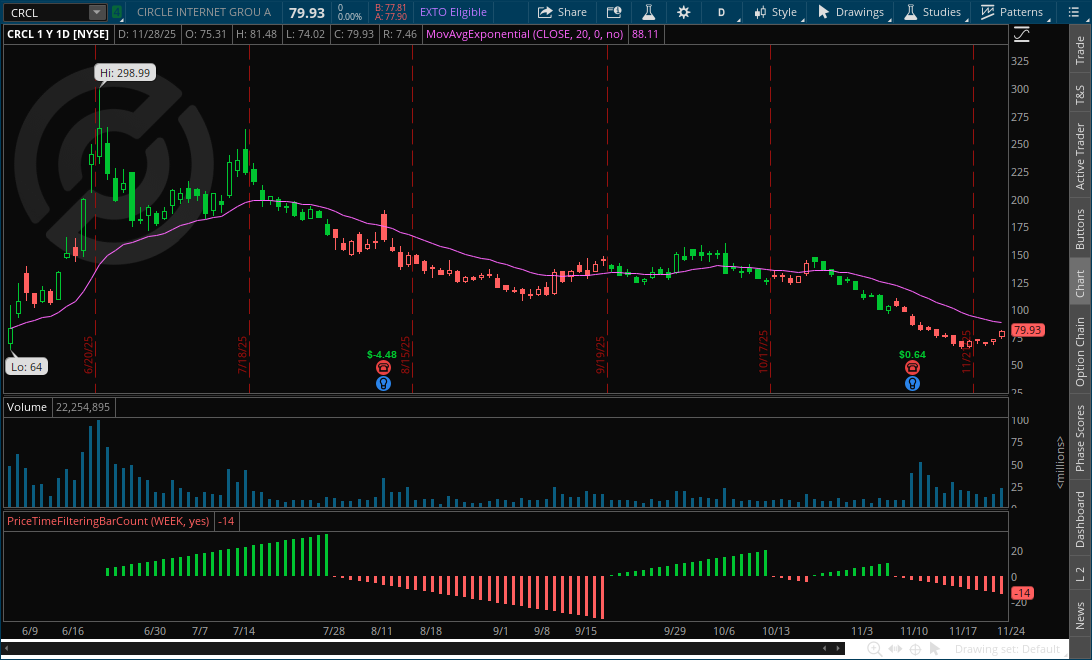
Task: Click the red earnings phone icon near $0.64
Action: pyautogui.click(x=912, y=368)
